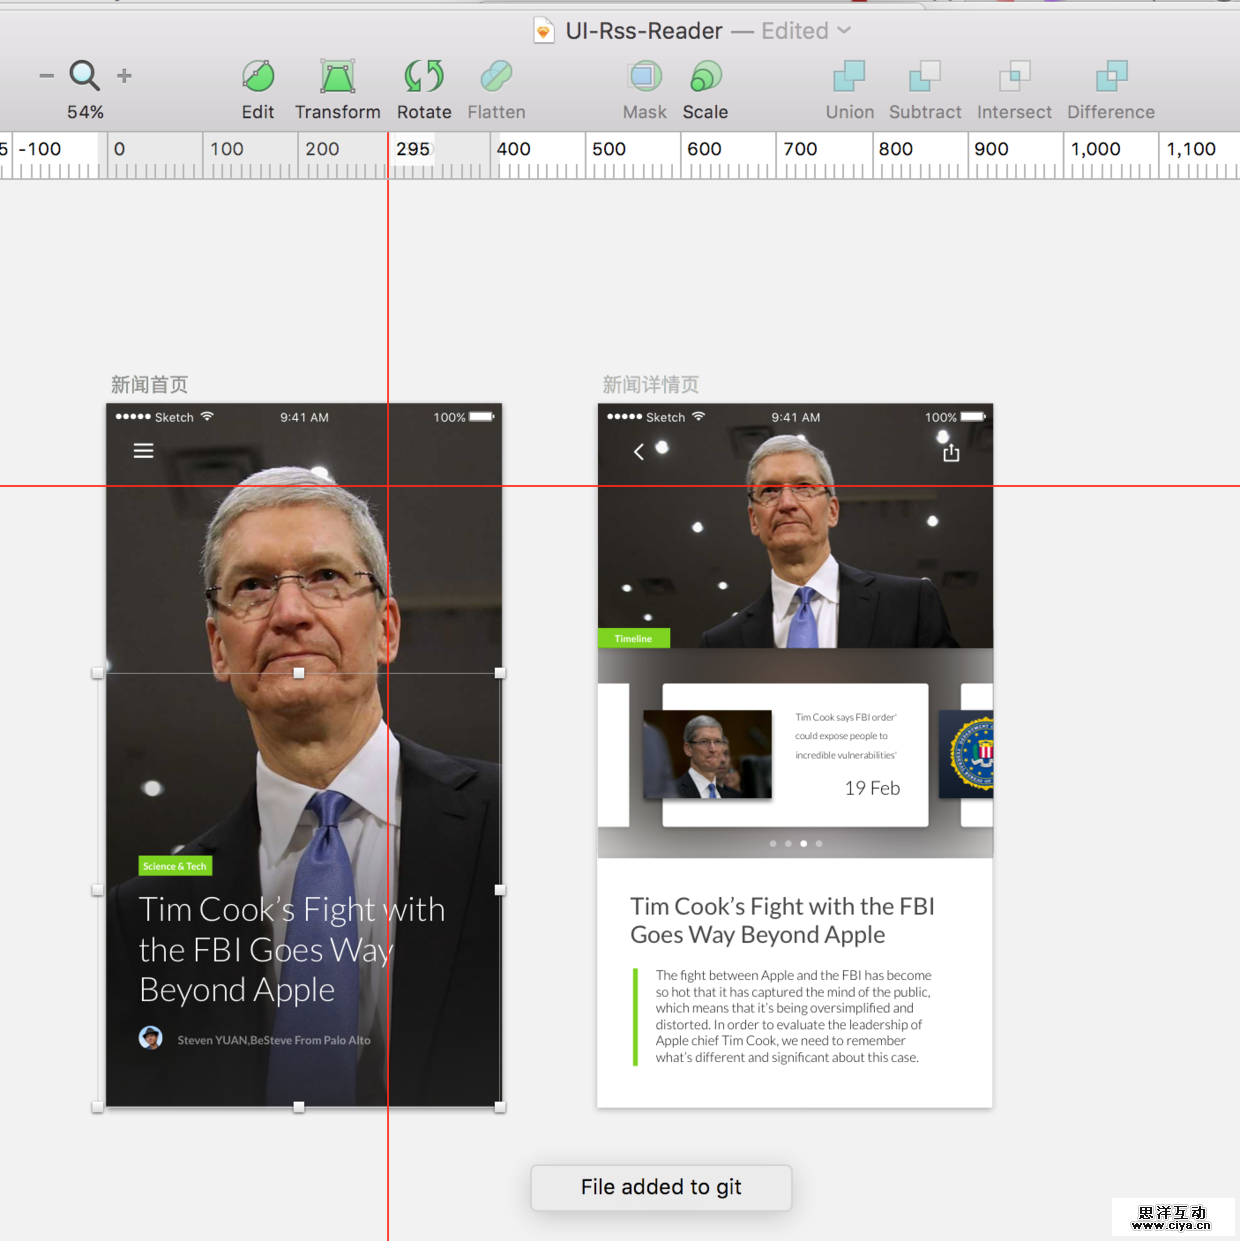This screenshot has width=1240, height=1241.
Task: Expand the Edited document title dropdown
Action: point(844,31)
